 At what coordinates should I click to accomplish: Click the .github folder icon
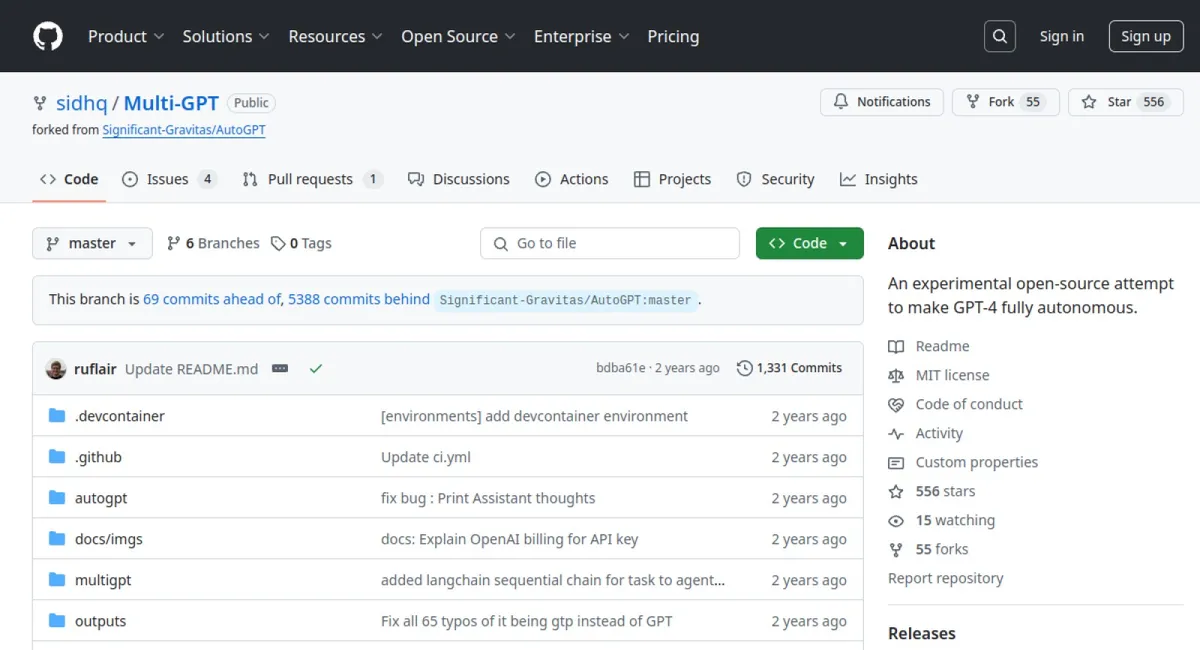point(57,457)
